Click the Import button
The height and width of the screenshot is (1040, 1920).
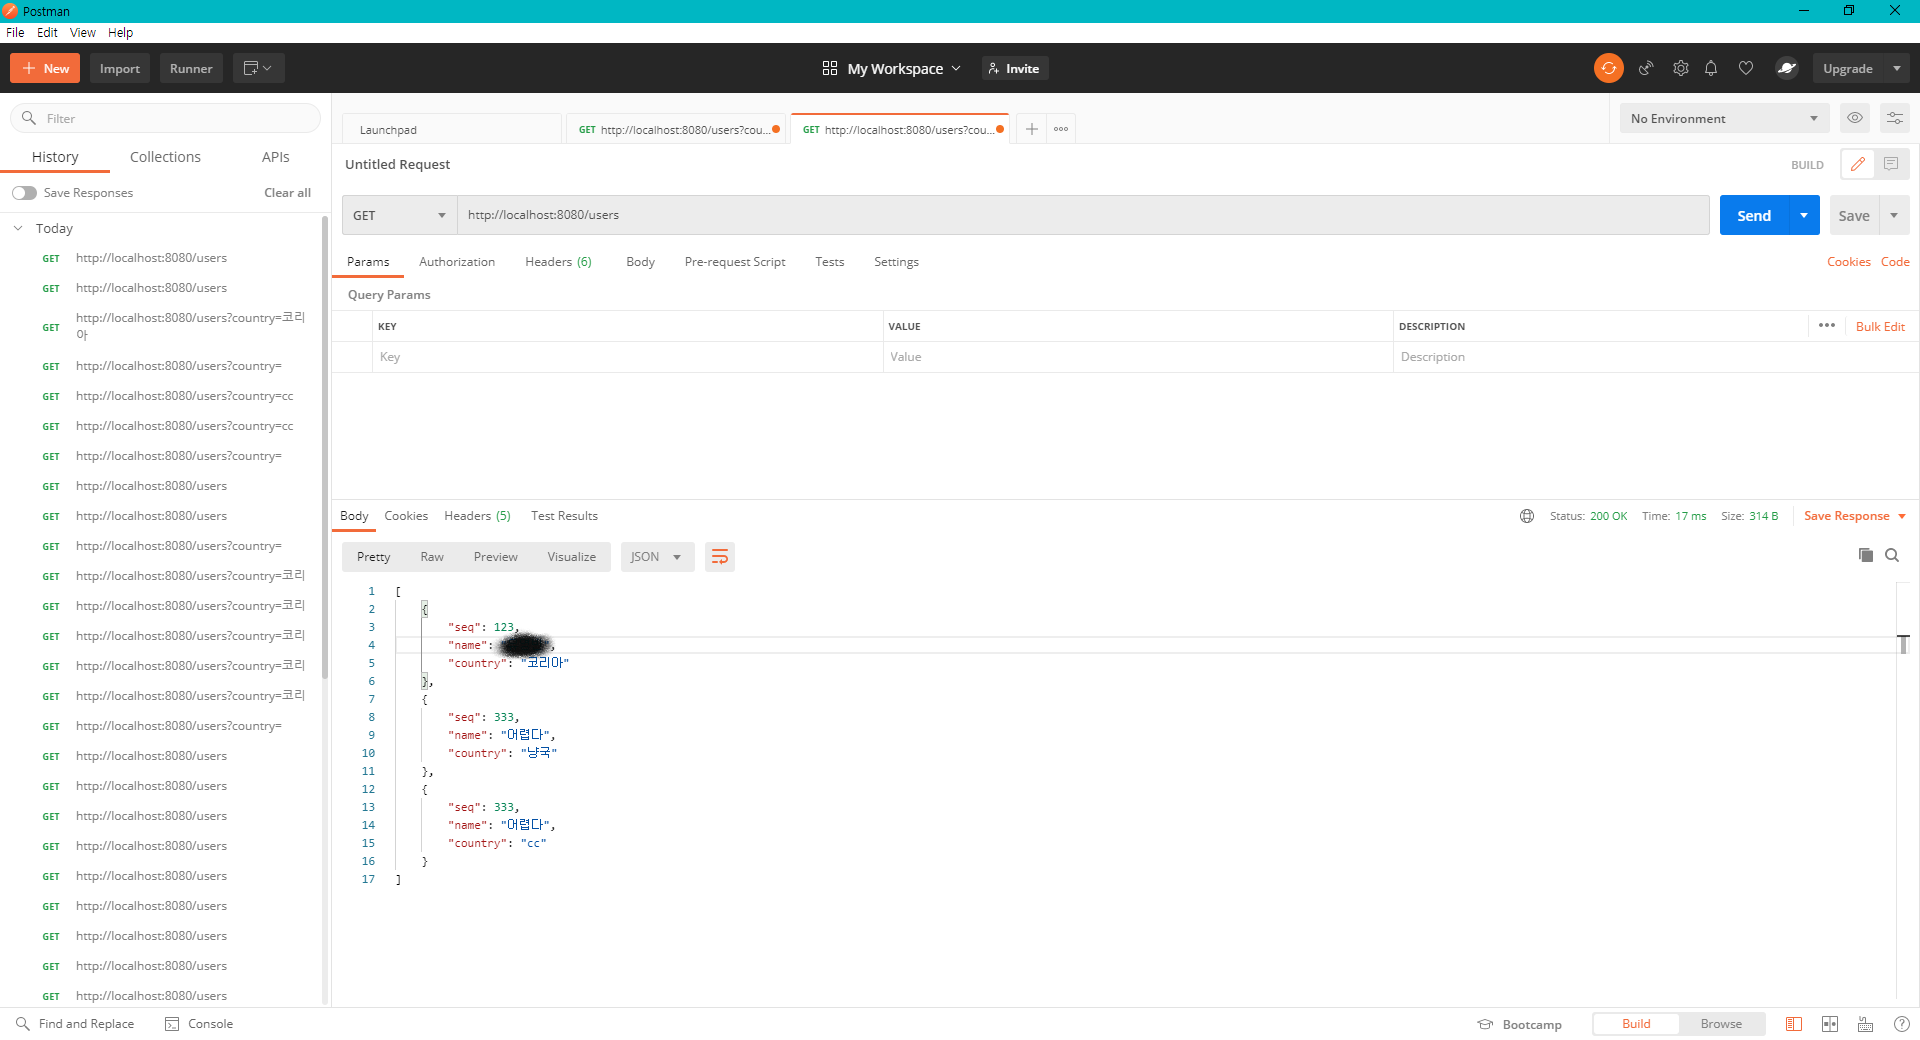[x=120, y=68]
